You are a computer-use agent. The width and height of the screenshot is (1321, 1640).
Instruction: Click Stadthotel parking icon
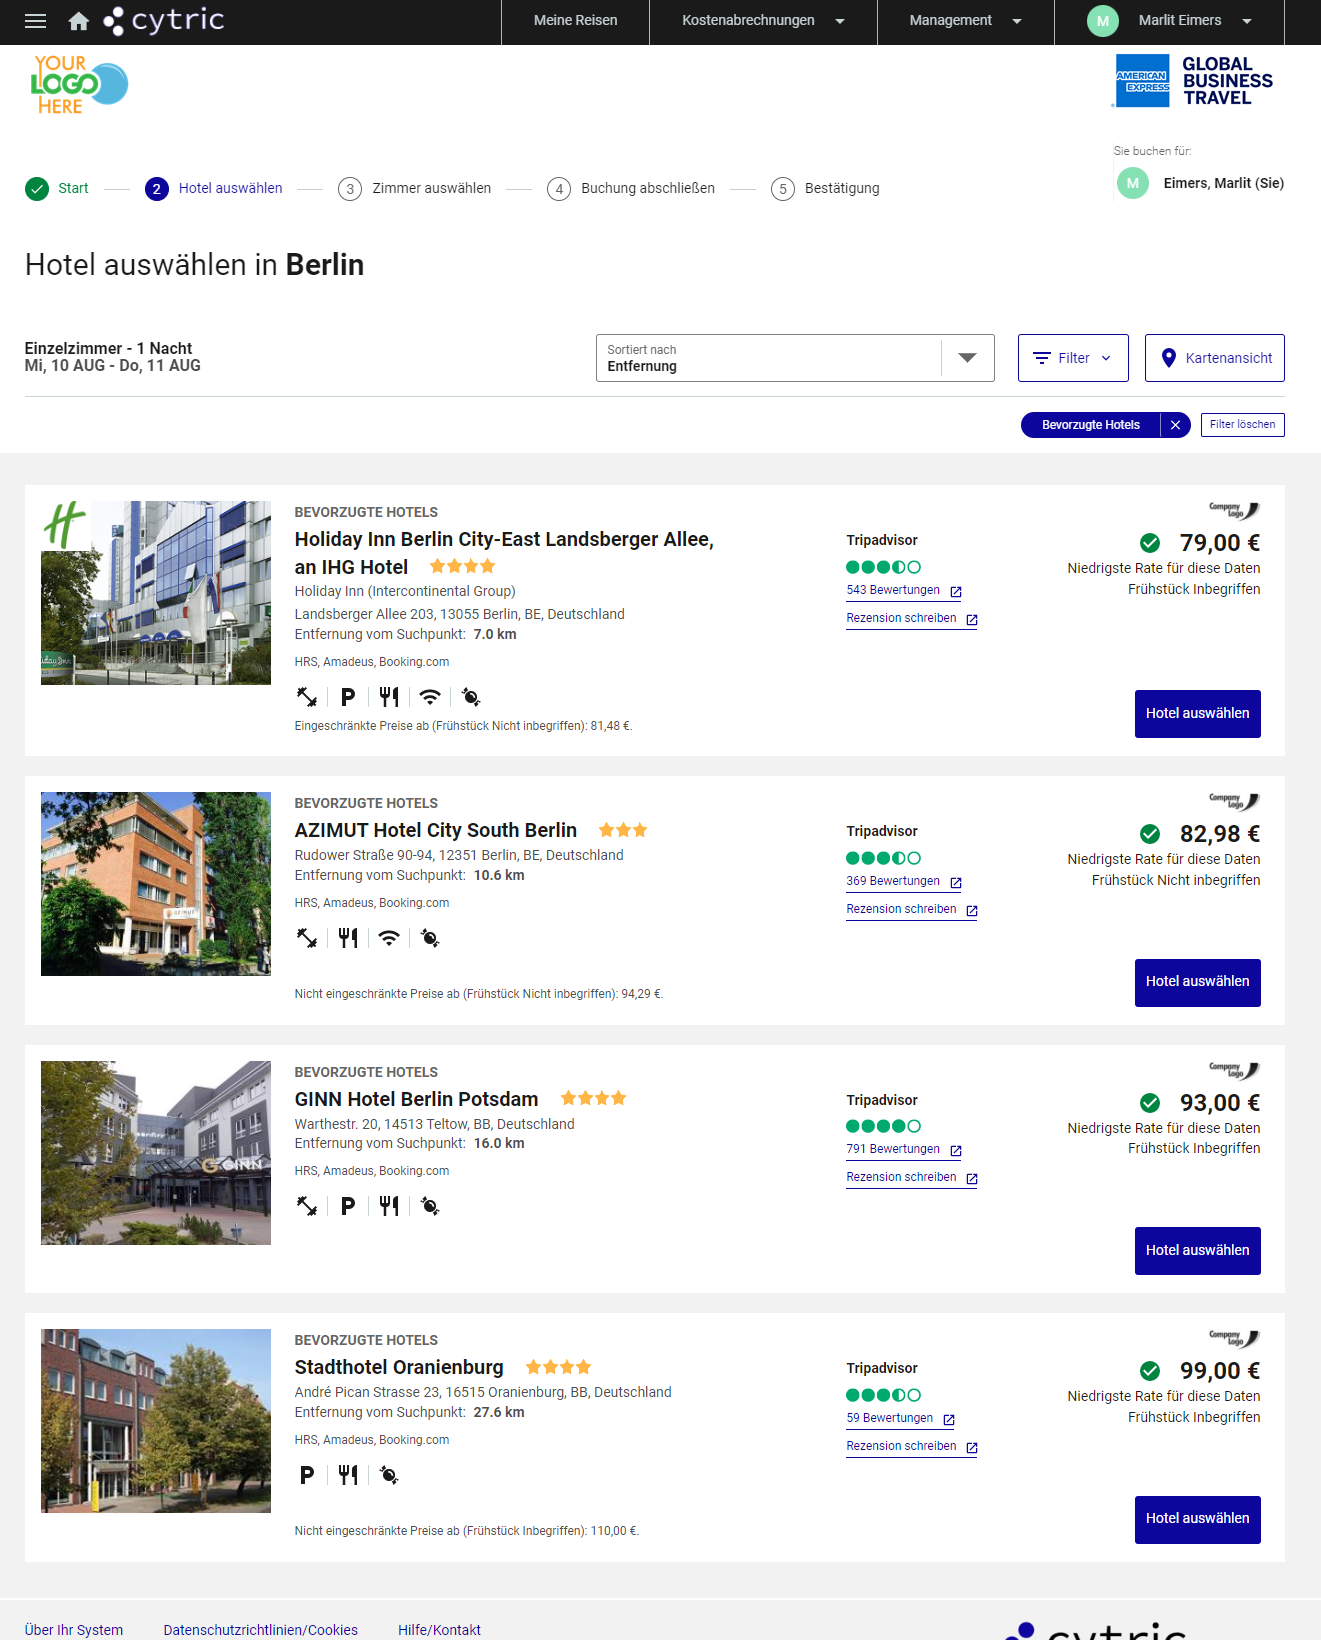tap(307, 1475)
